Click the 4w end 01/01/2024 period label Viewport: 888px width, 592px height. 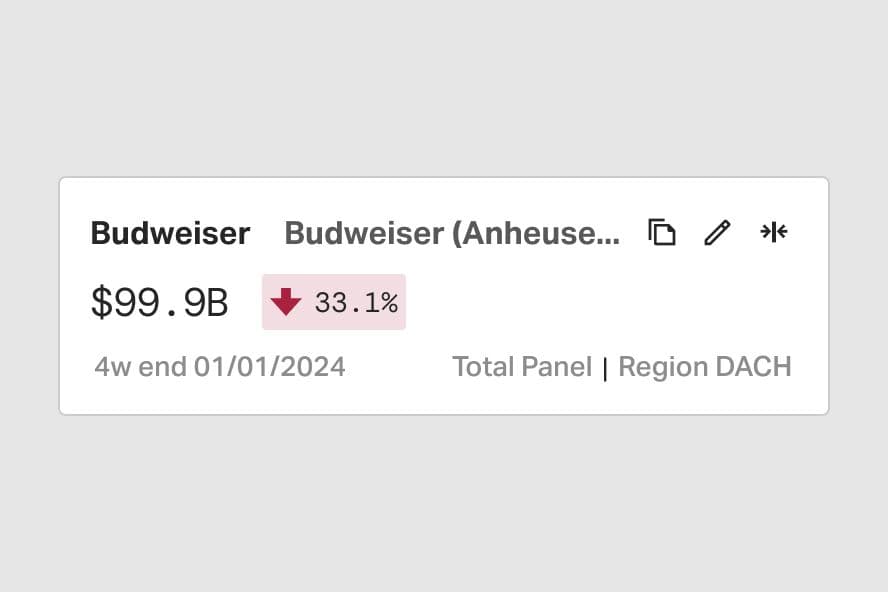220,367
